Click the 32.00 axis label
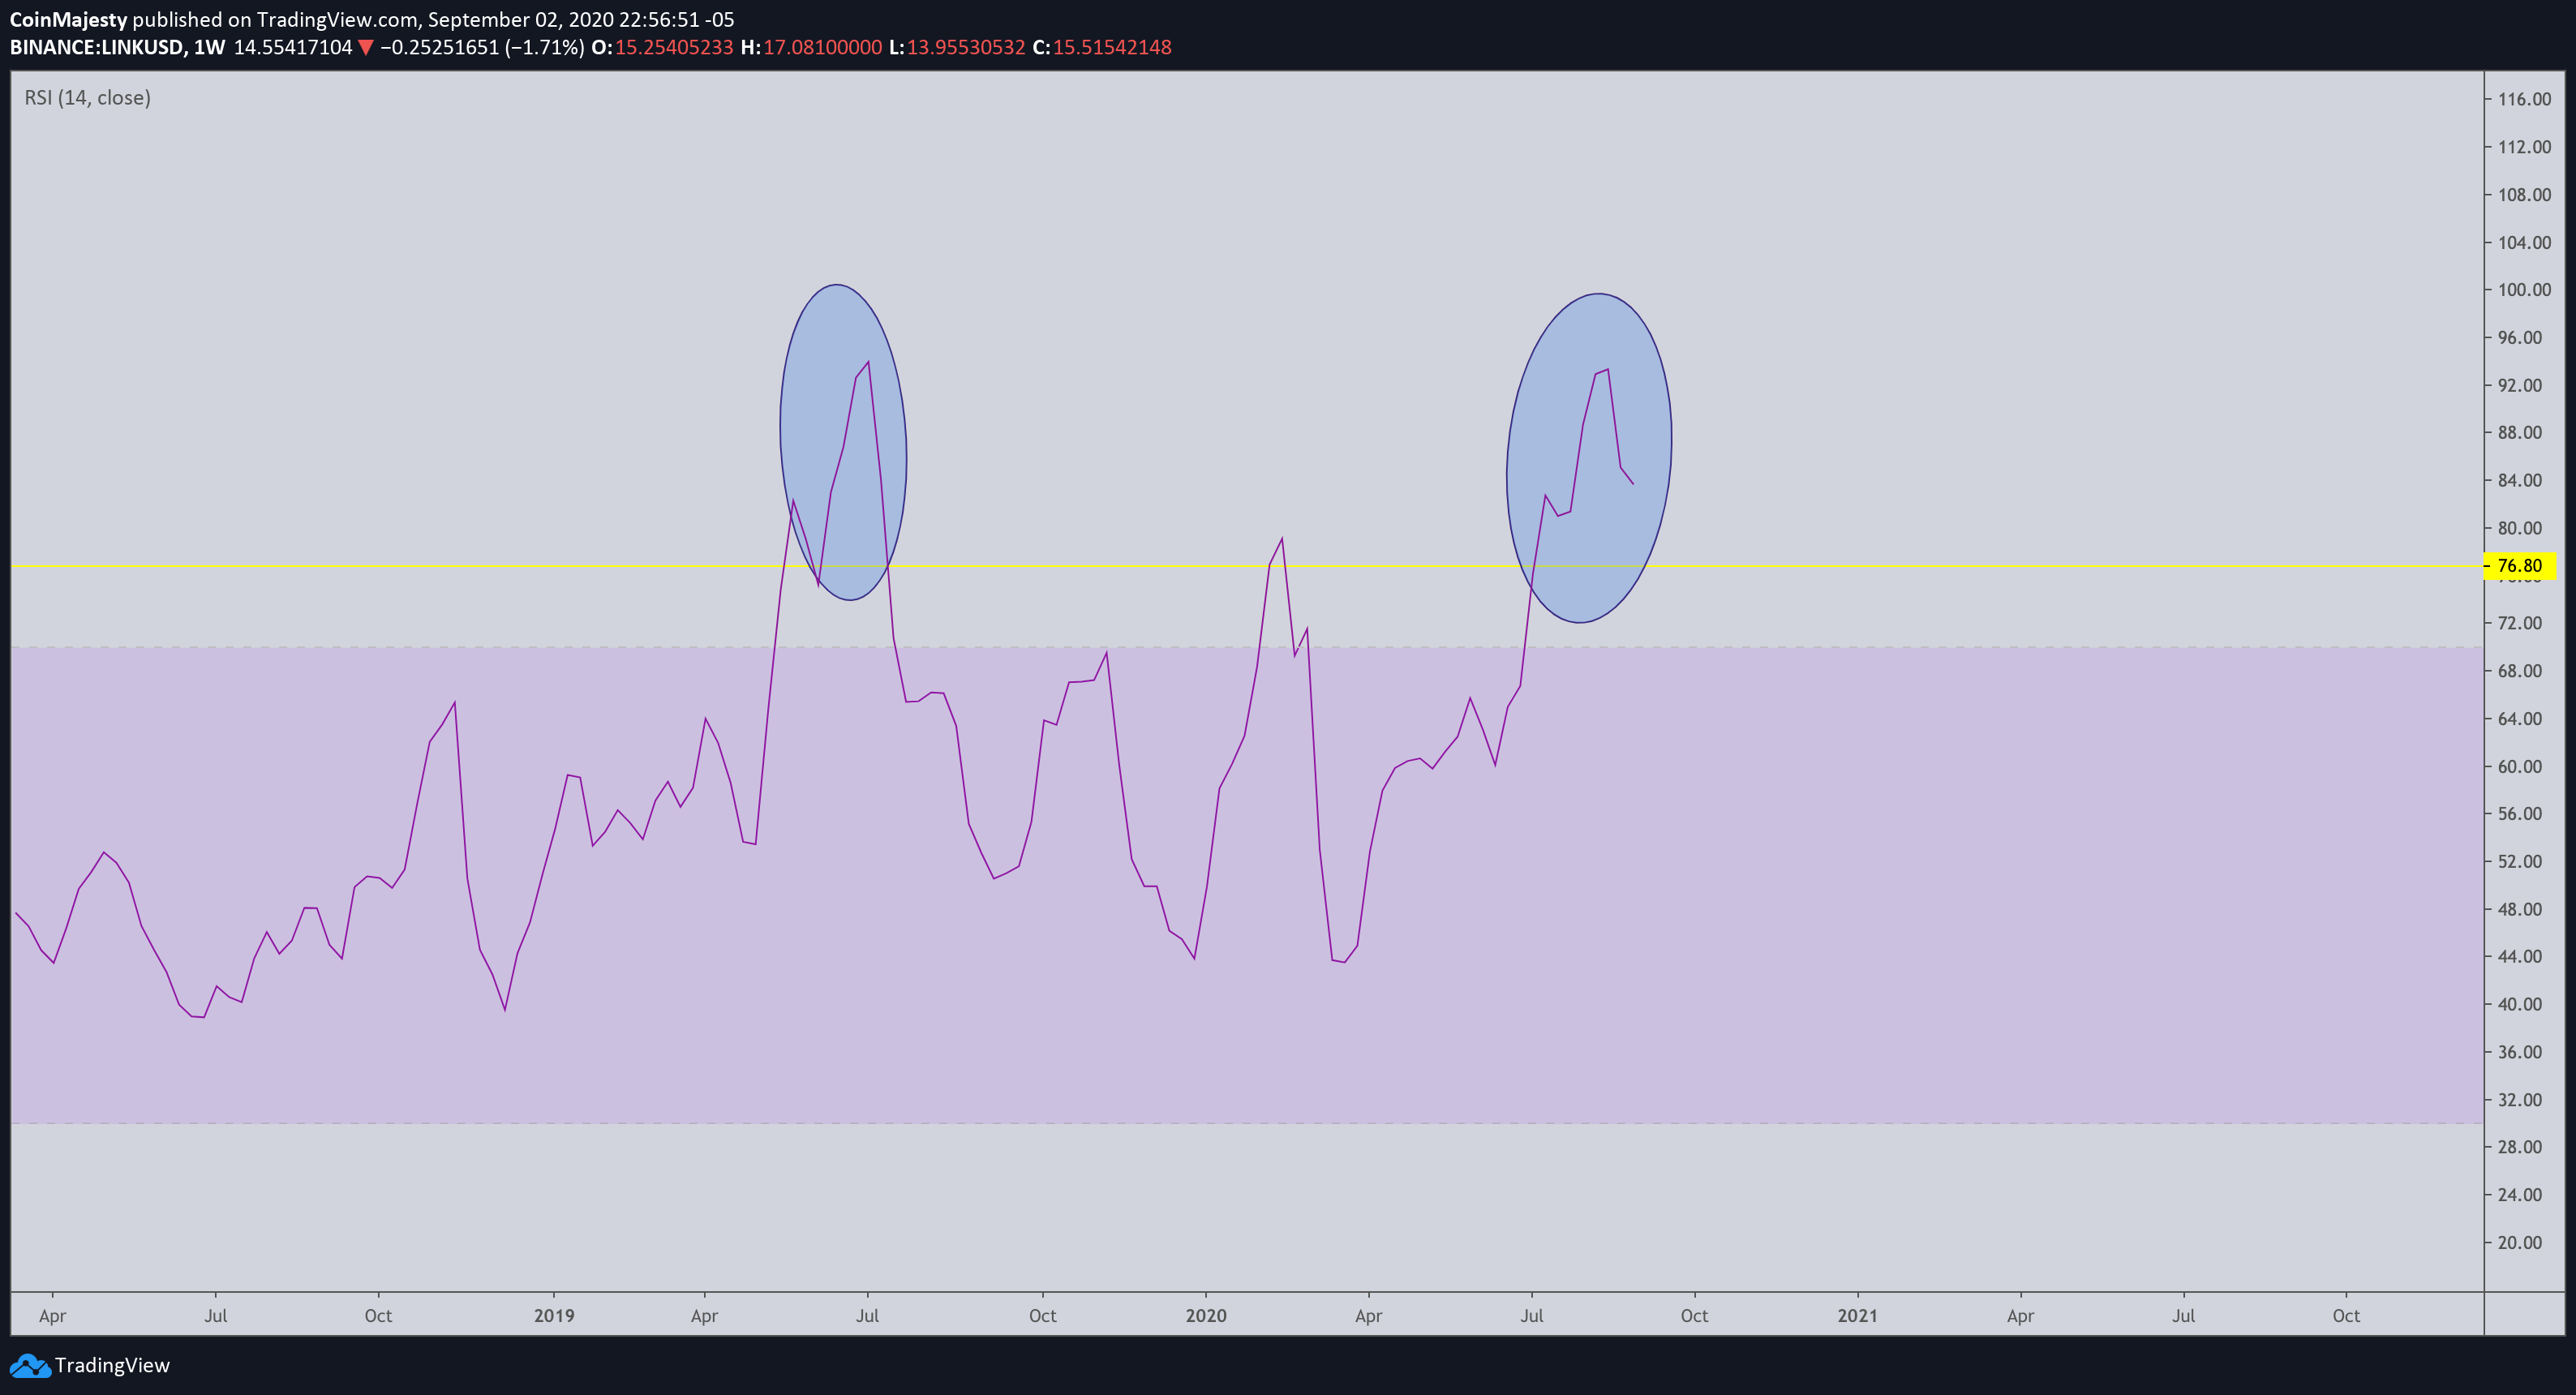The width and height of the screenshot is (2576, 1395). coord(2520,1100)
